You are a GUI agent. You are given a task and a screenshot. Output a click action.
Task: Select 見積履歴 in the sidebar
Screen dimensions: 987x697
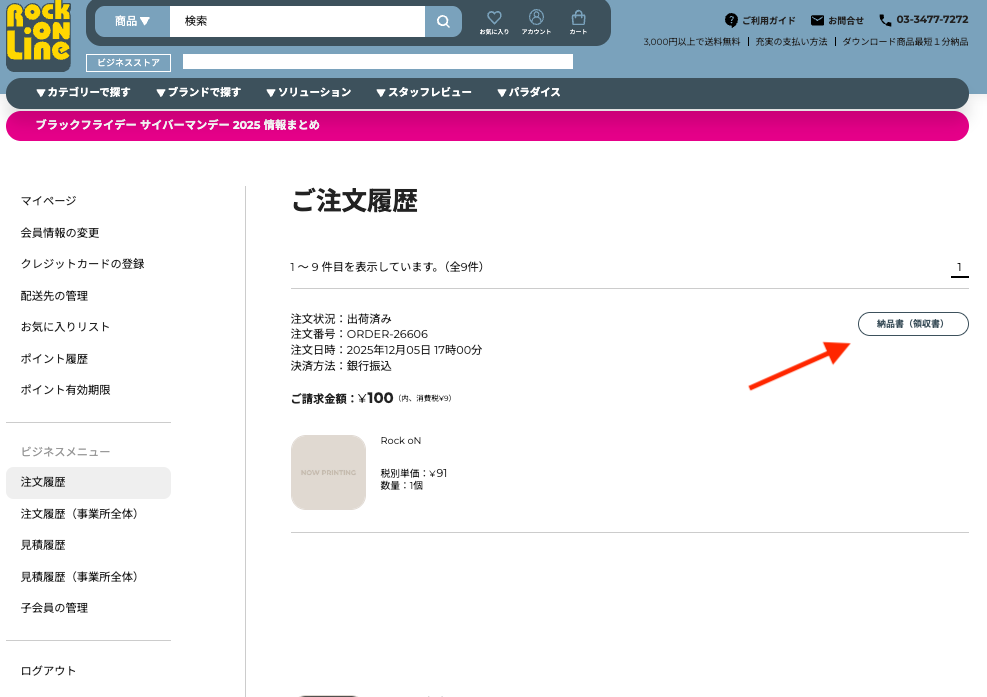point(43,545)
